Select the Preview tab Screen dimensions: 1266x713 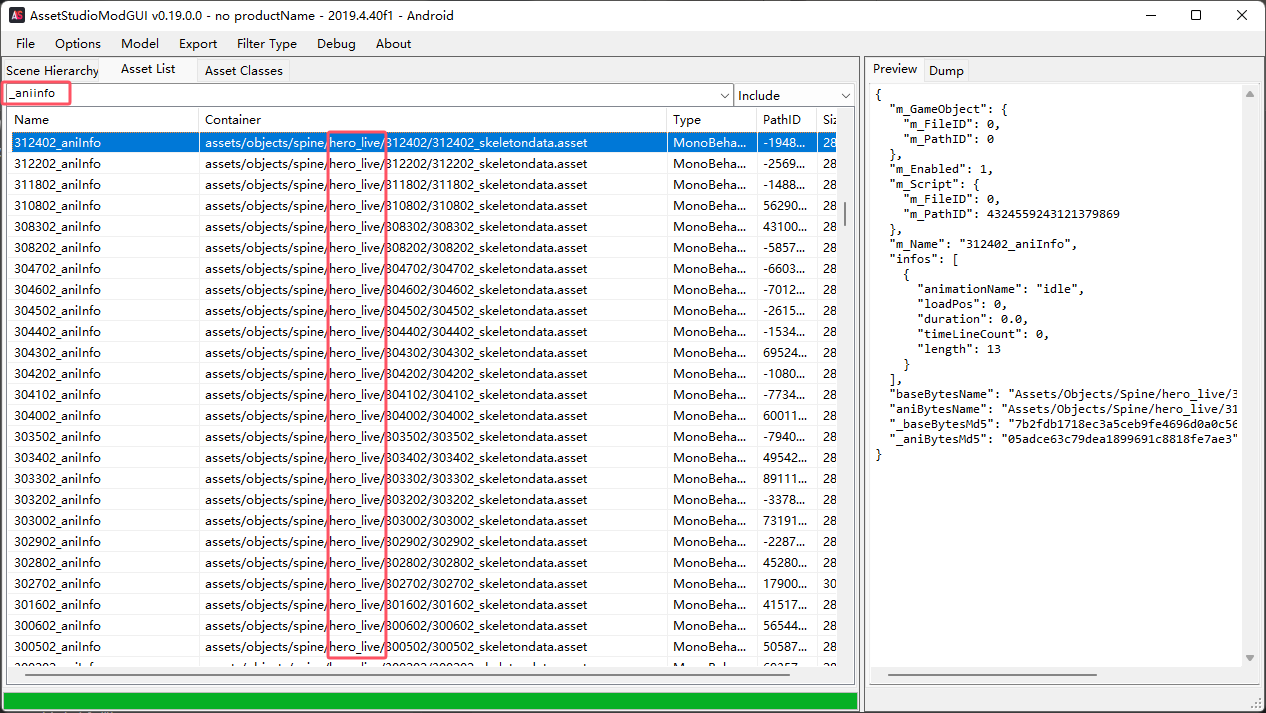[895, 69]
